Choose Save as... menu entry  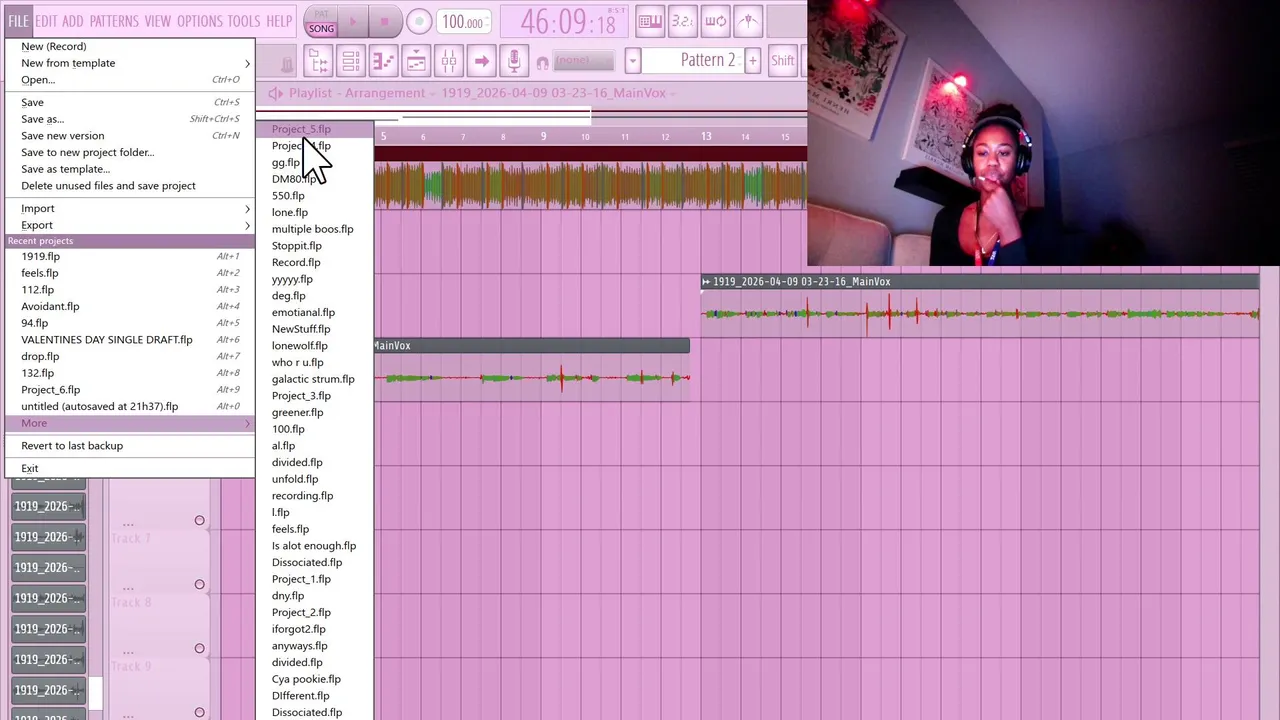point(130,119)
